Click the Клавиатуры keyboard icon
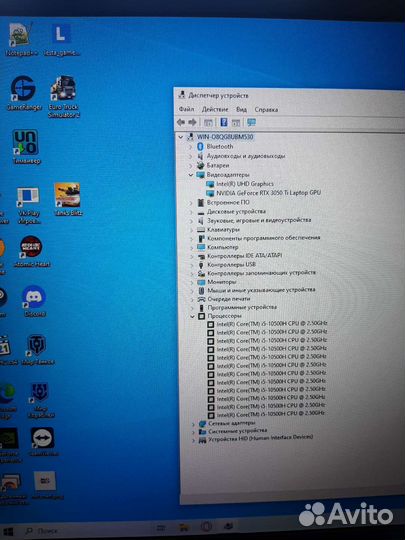This screenshot has width=405, height=540. click(201, 229)
